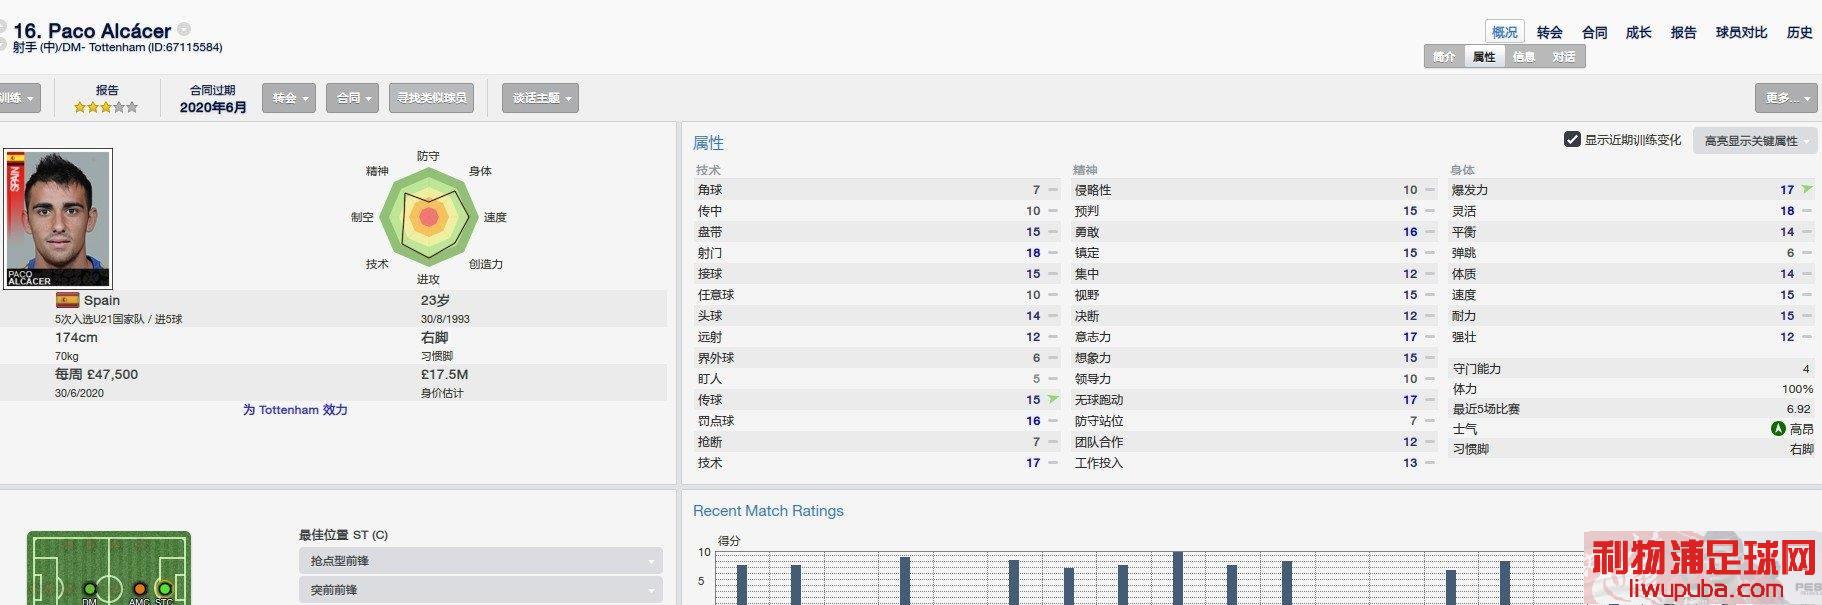Expand the 突前前锋 role selector
Screen dimensions: 1822x605
coord(480,590)
